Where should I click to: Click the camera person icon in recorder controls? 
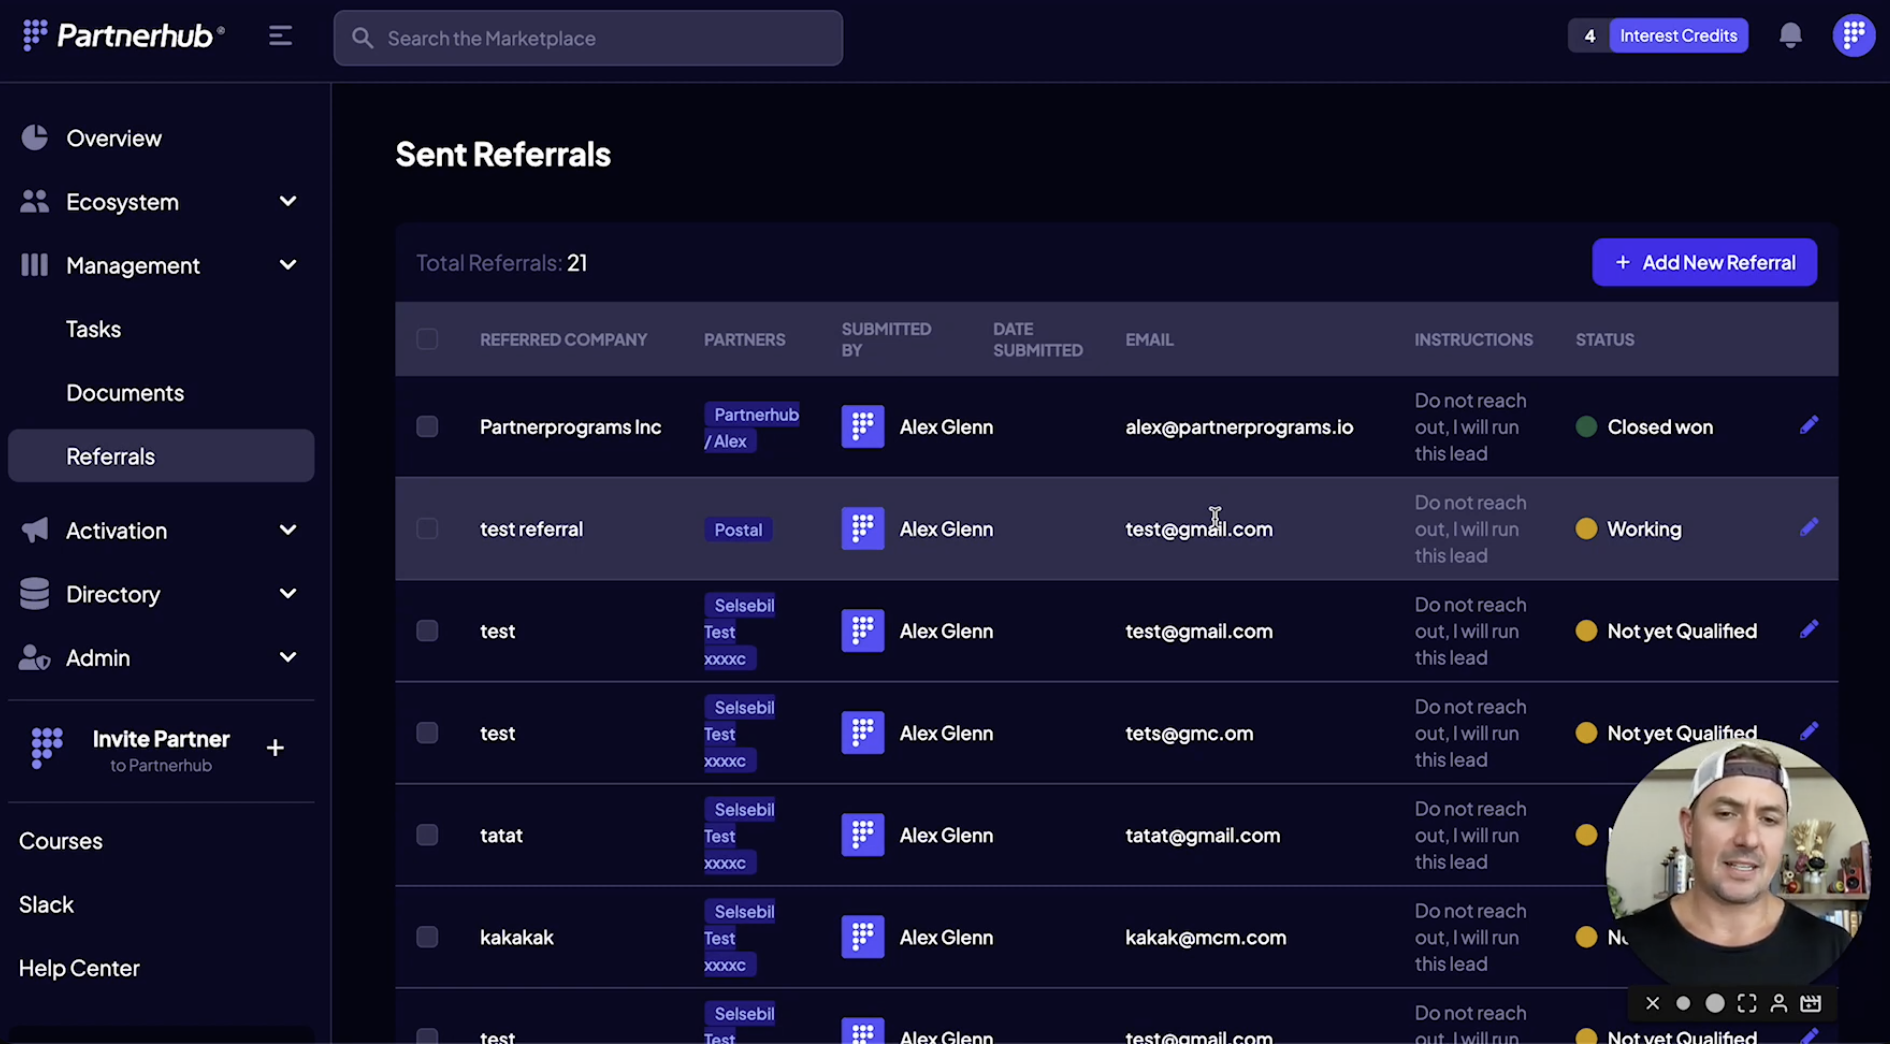point(1778,1003)
